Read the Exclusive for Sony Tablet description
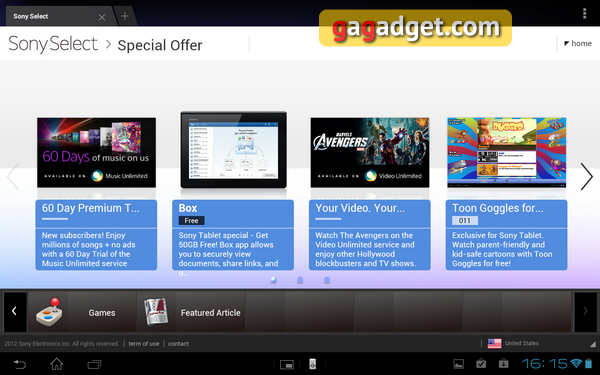 [x=502, y=249]
